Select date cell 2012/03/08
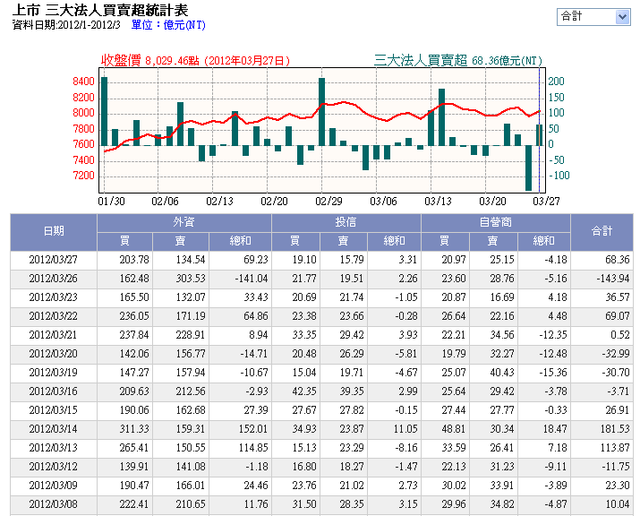This screenshot has height=516, width=640. pos(53,505)
